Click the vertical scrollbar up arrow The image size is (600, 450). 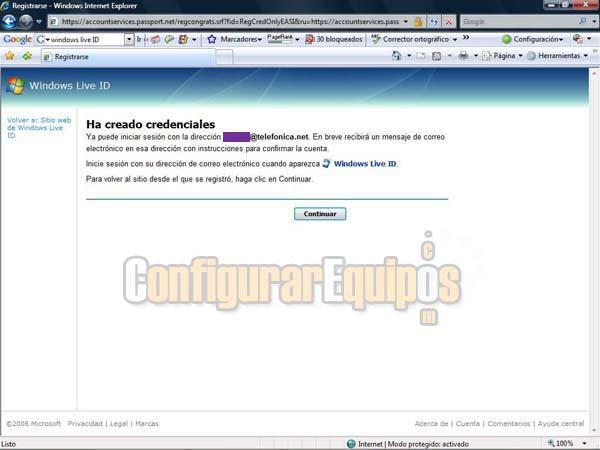tap(594, 73)
